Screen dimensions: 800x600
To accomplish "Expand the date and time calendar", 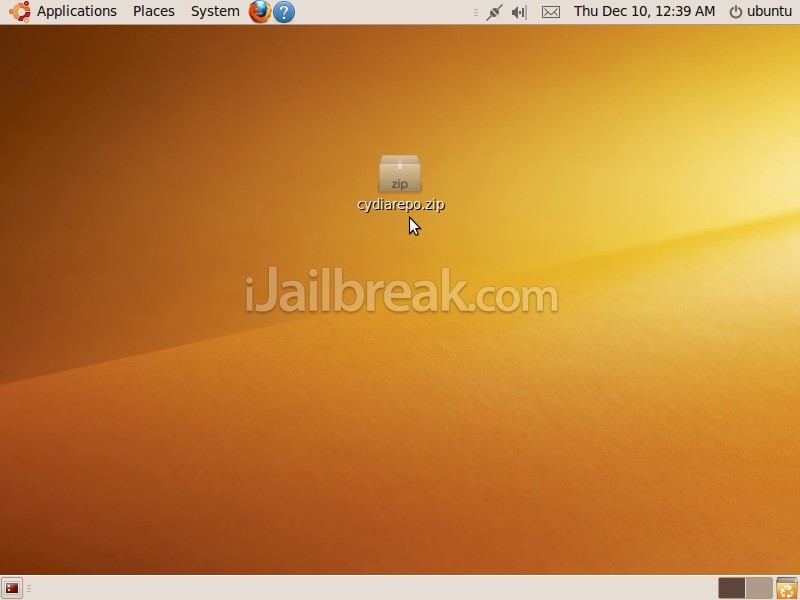I will coord(644,12).
